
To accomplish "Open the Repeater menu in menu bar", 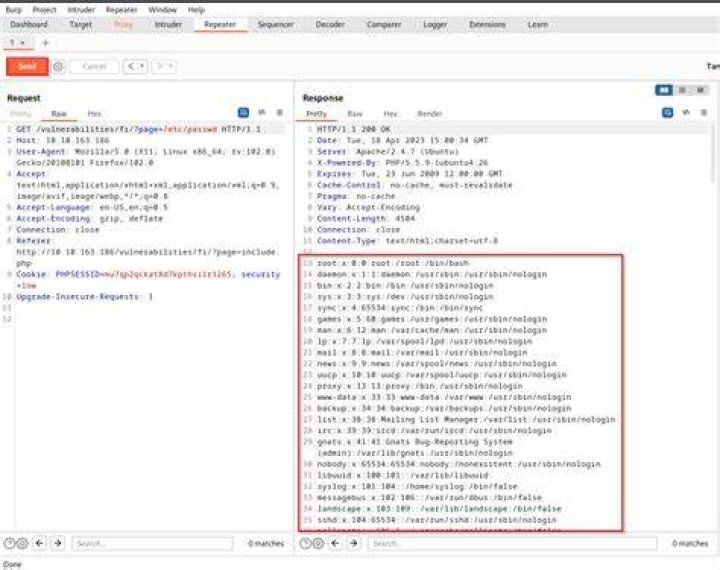I will [121, 10].
